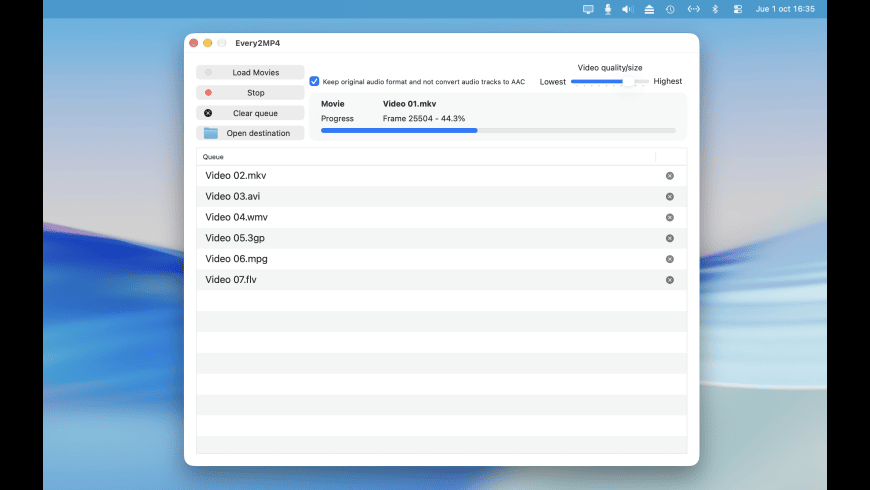Select Video 06.mpg in the queue

(x=442, y=259)
